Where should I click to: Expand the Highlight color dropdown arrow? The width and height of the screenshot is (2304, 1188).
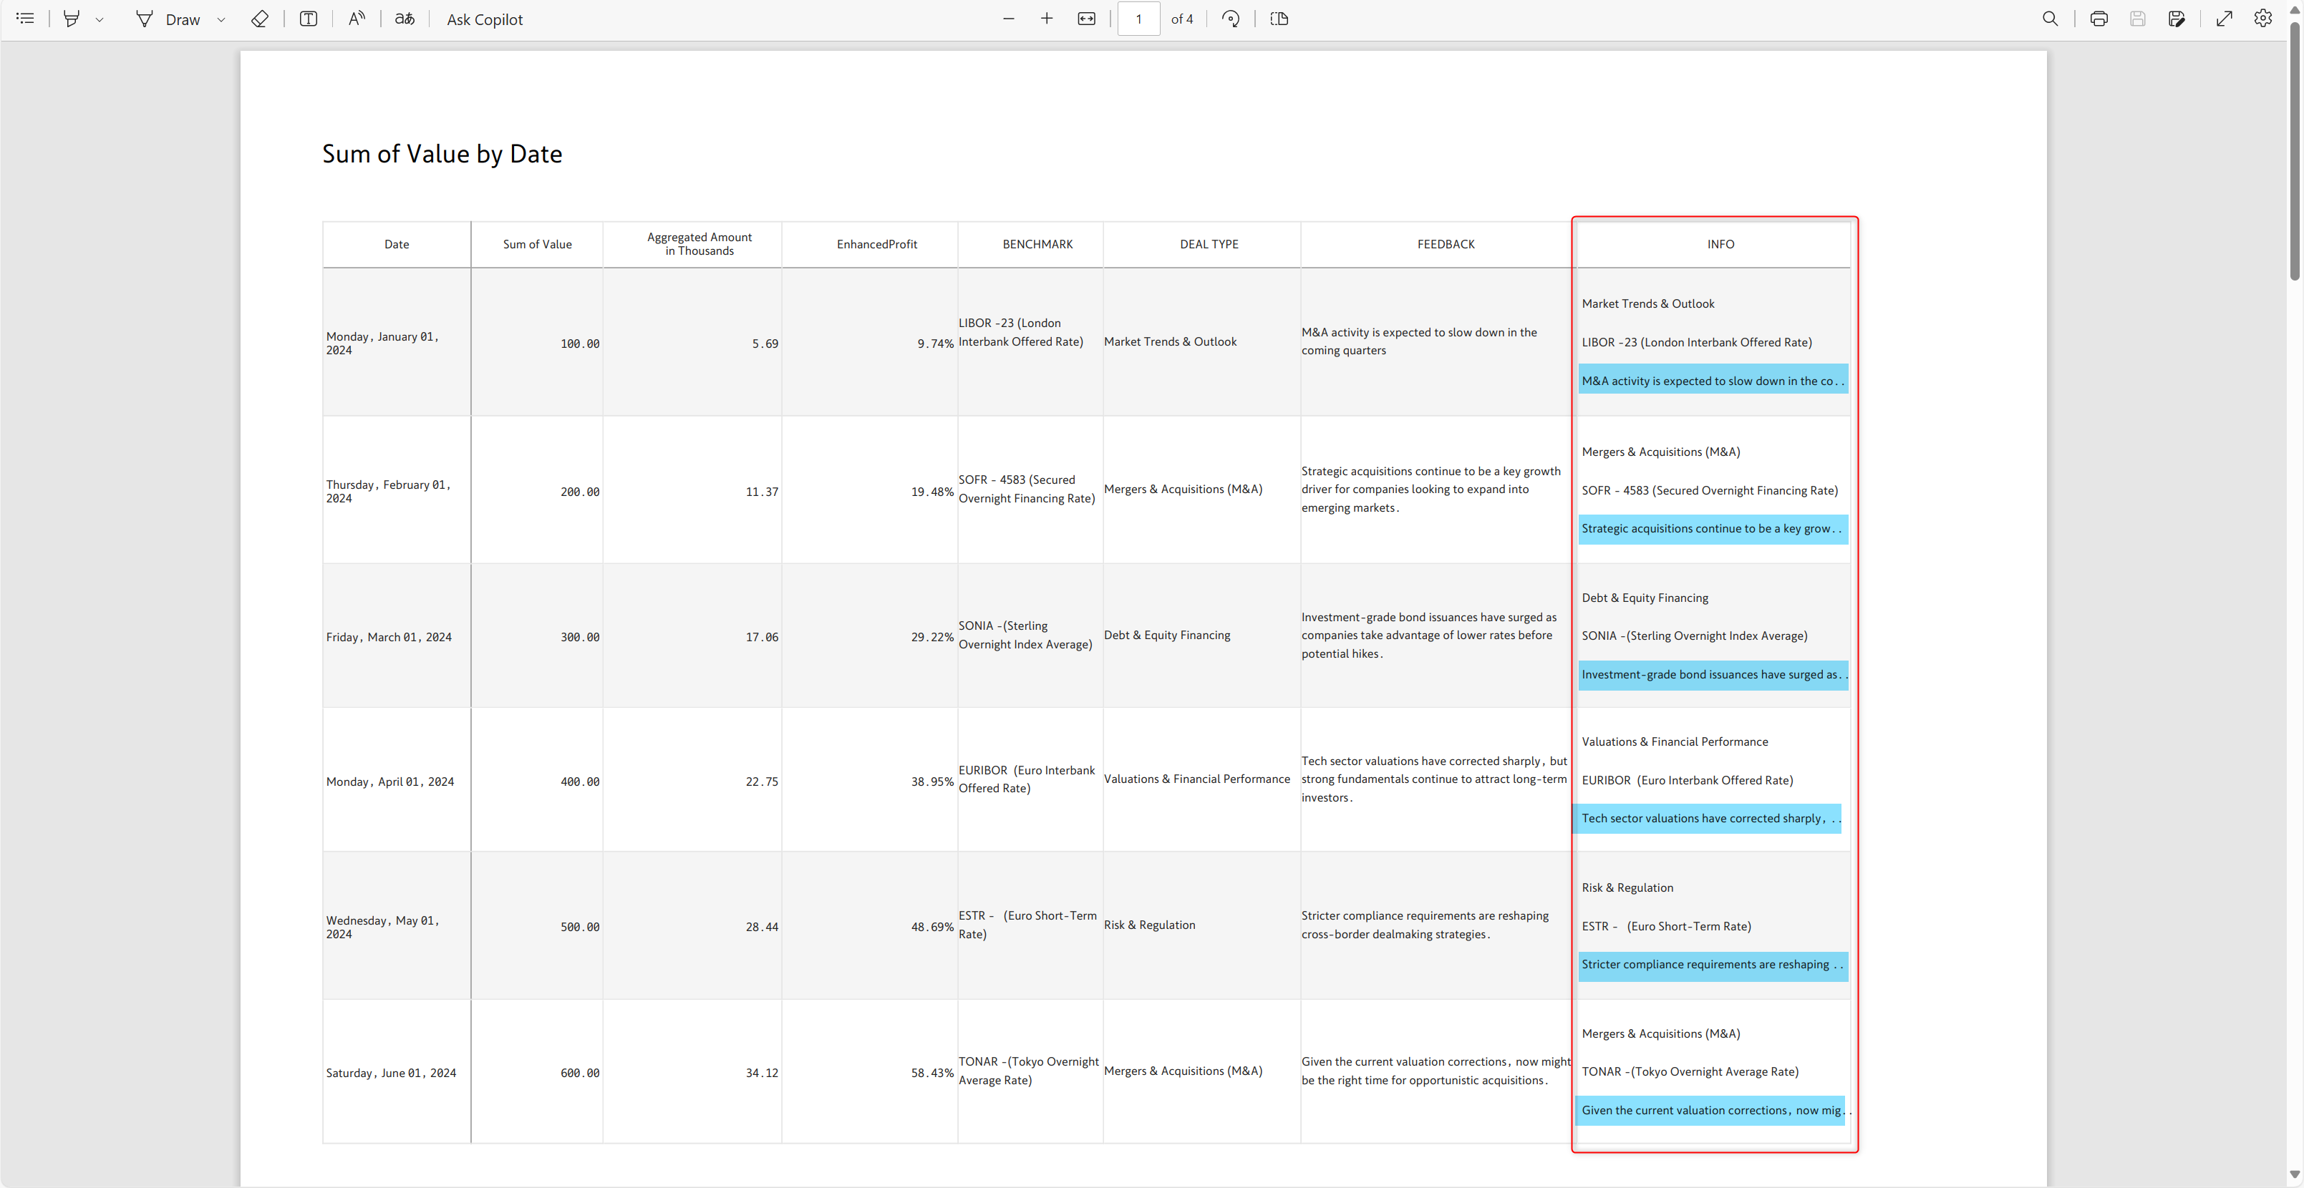pyautogui.click(x=100, y=20)
